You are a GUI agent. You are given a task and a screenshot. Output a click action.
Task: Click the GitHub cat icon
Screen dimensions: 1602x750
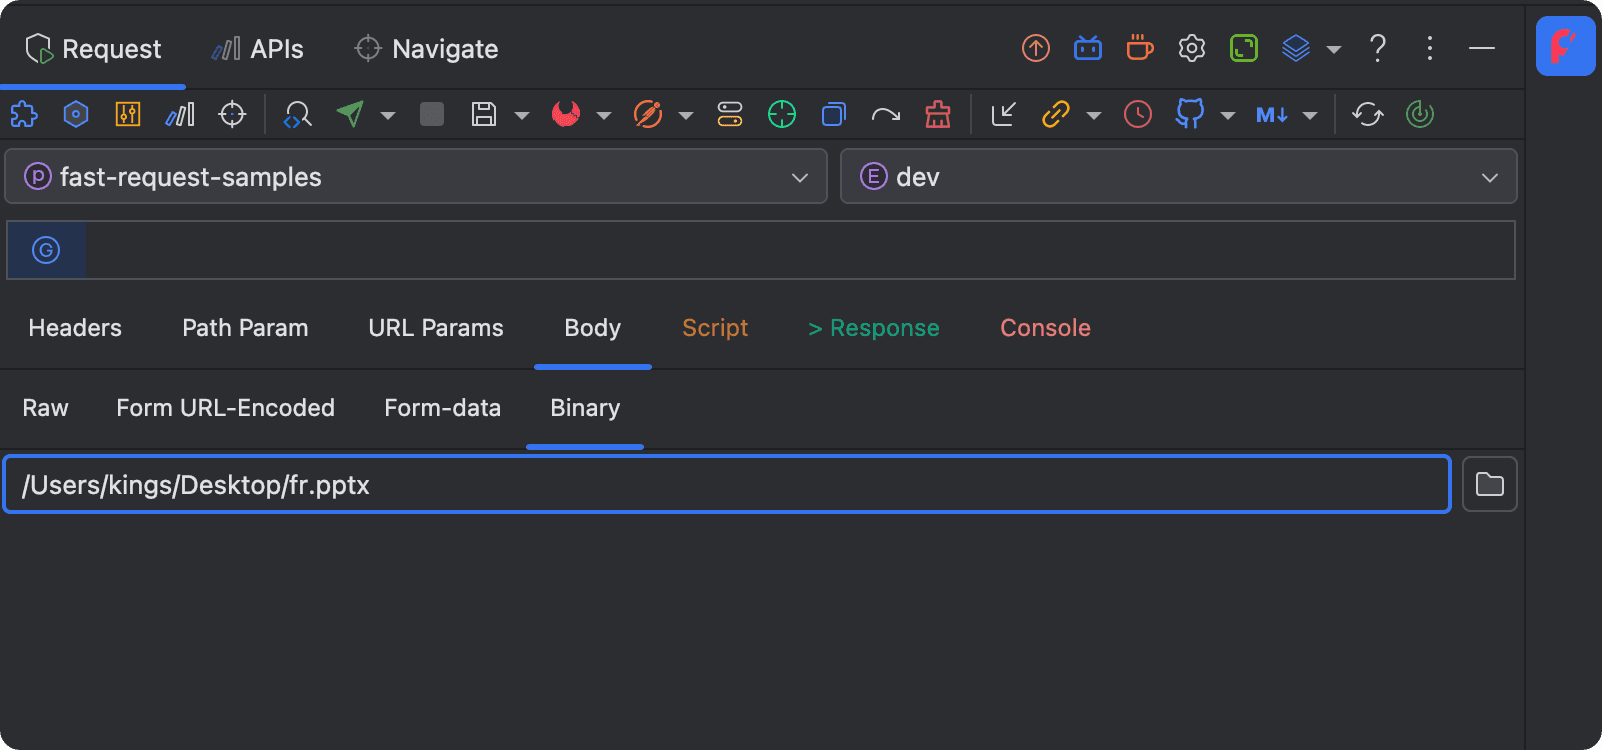[1189, 114]
